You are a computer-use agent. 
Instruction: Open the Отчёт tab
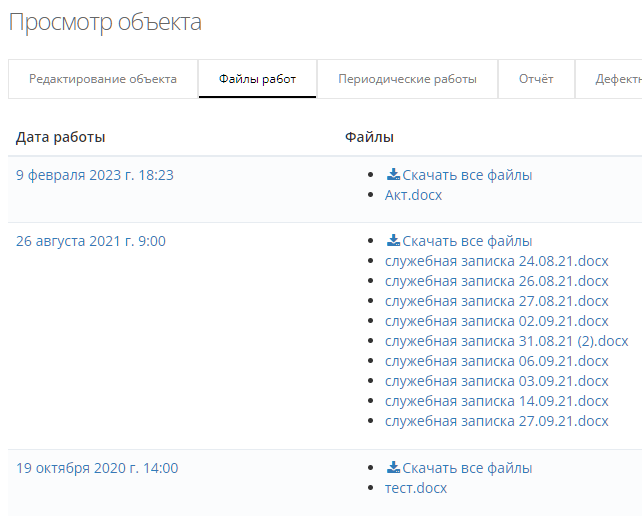coord(536,79)
